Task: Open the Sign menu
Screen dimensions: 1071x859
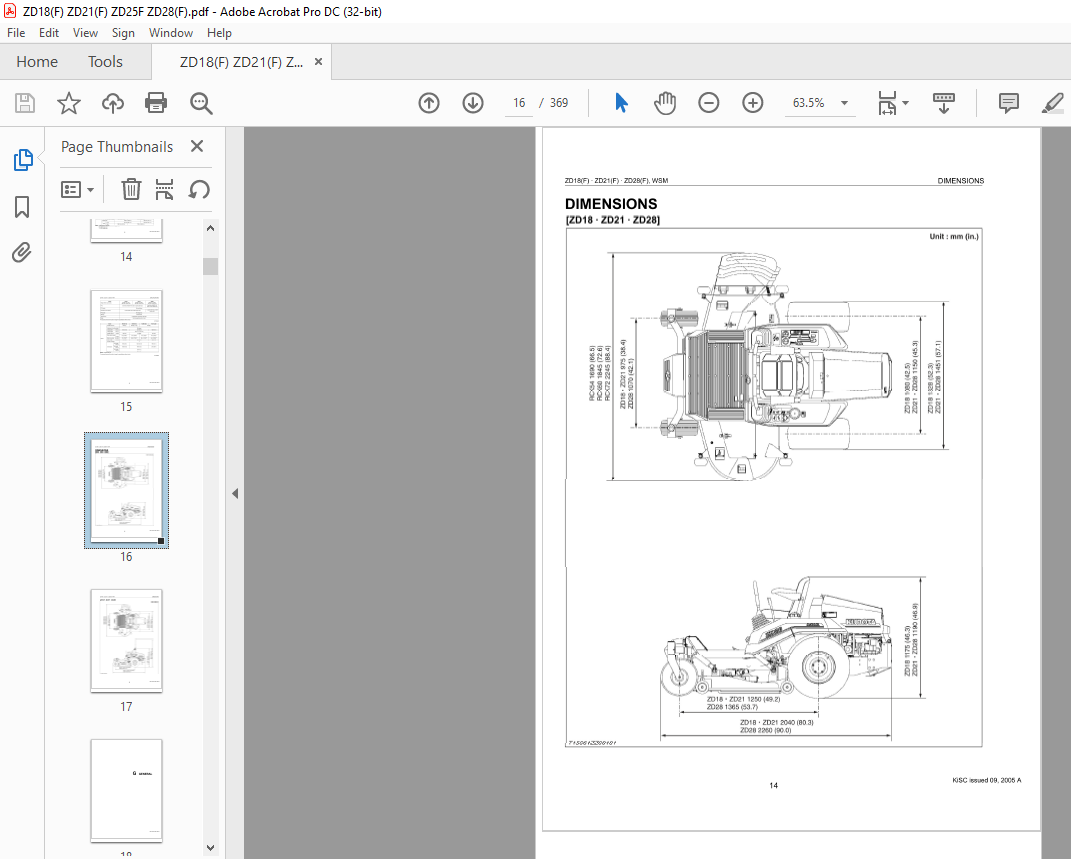Action: [x=123, y=33]
